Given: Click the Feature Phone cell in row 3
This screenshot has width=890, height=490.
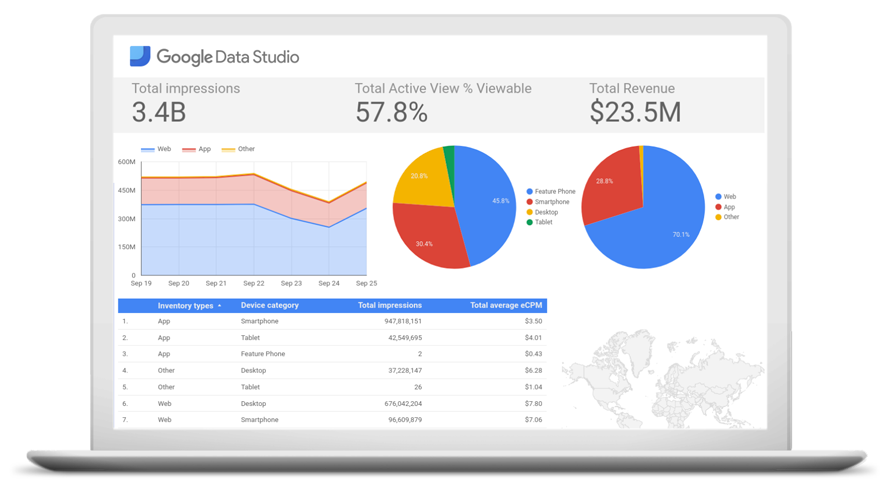Looking at the screenshot, I should point(263,354).
